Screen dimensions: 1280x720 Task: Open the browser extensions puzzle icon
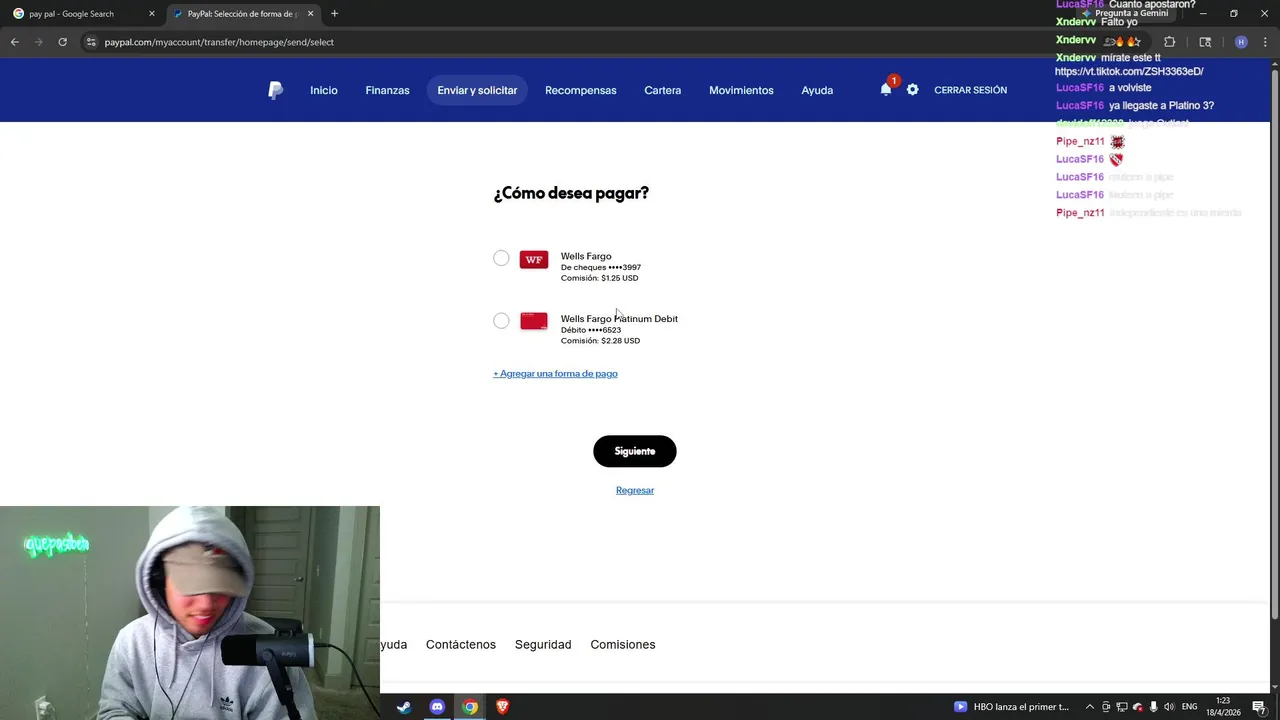pos(1169,42)
